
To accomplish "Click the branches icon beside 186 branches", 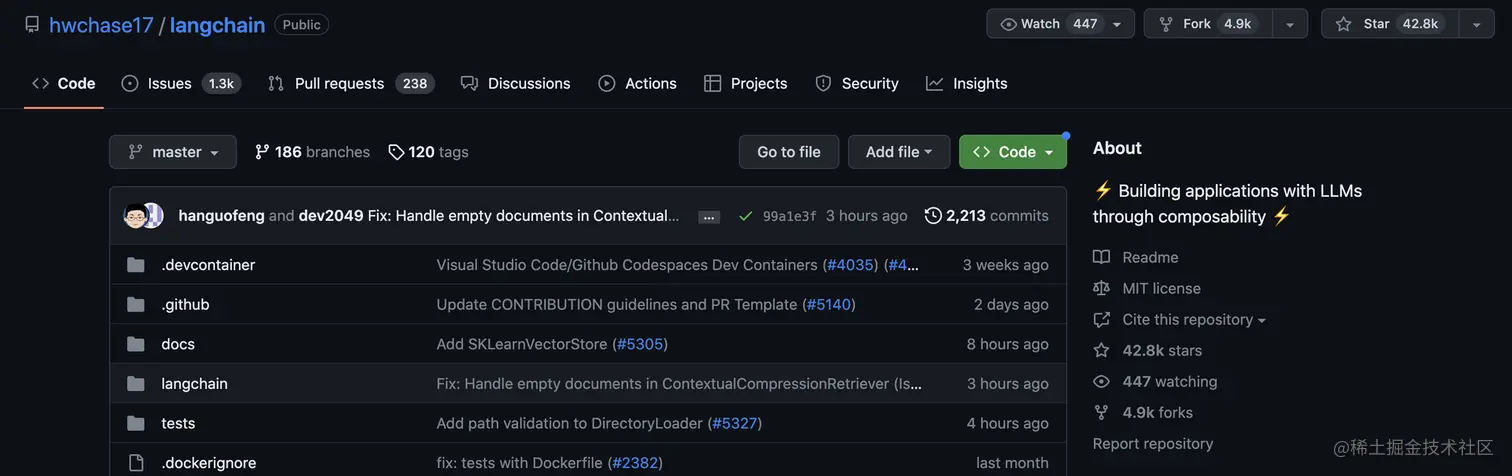I will (262, 152).
